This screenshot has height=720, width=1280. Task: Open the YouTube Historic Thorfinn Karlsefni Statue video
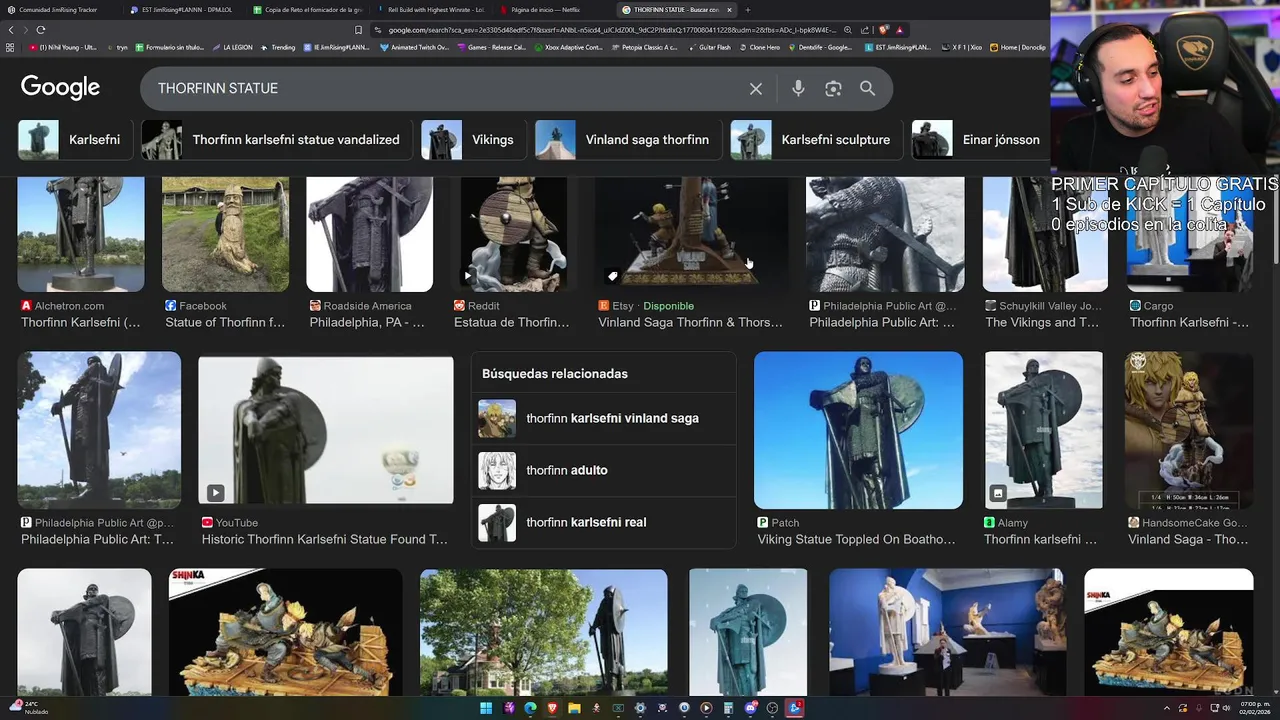(x=325, y=430)
